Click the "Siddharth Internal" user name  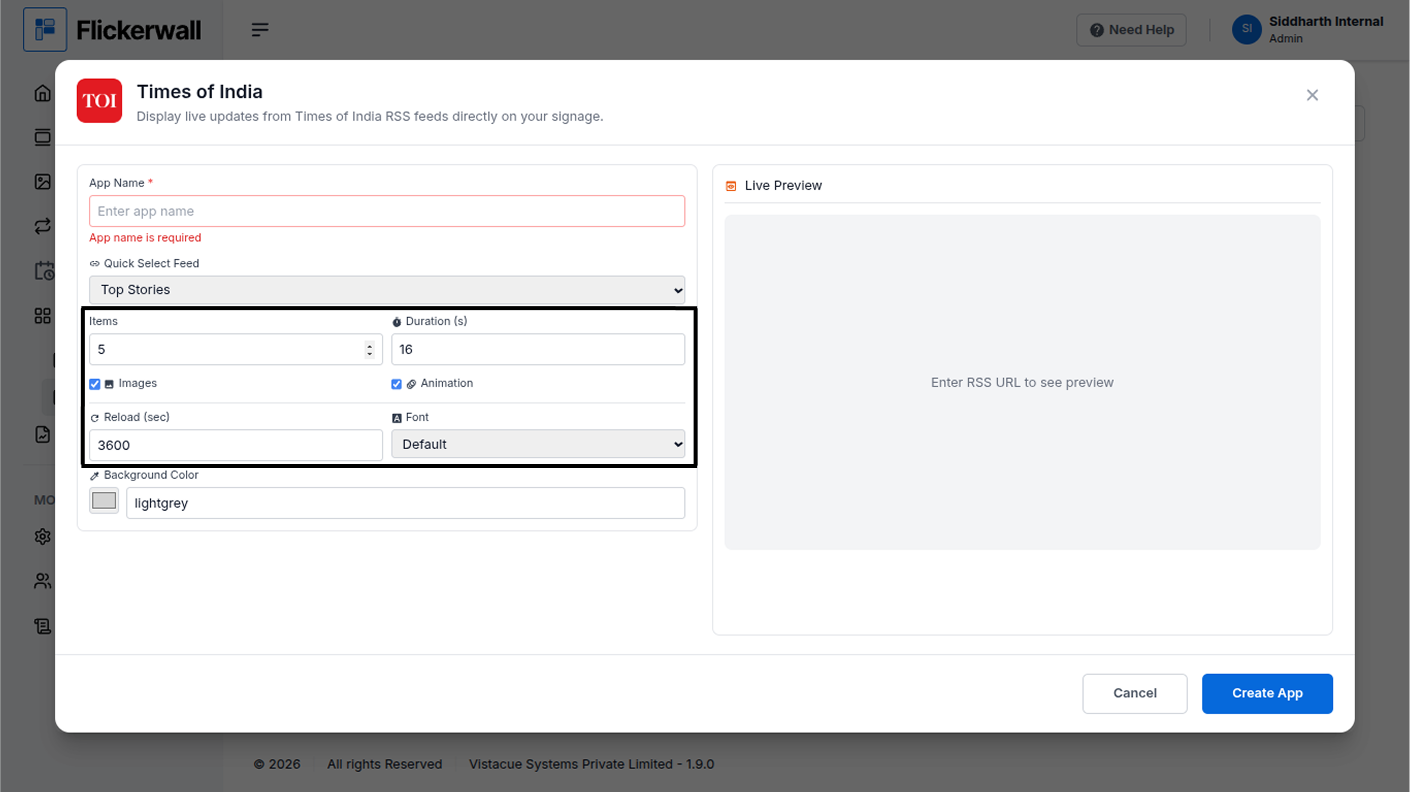tap(1326, 21)
